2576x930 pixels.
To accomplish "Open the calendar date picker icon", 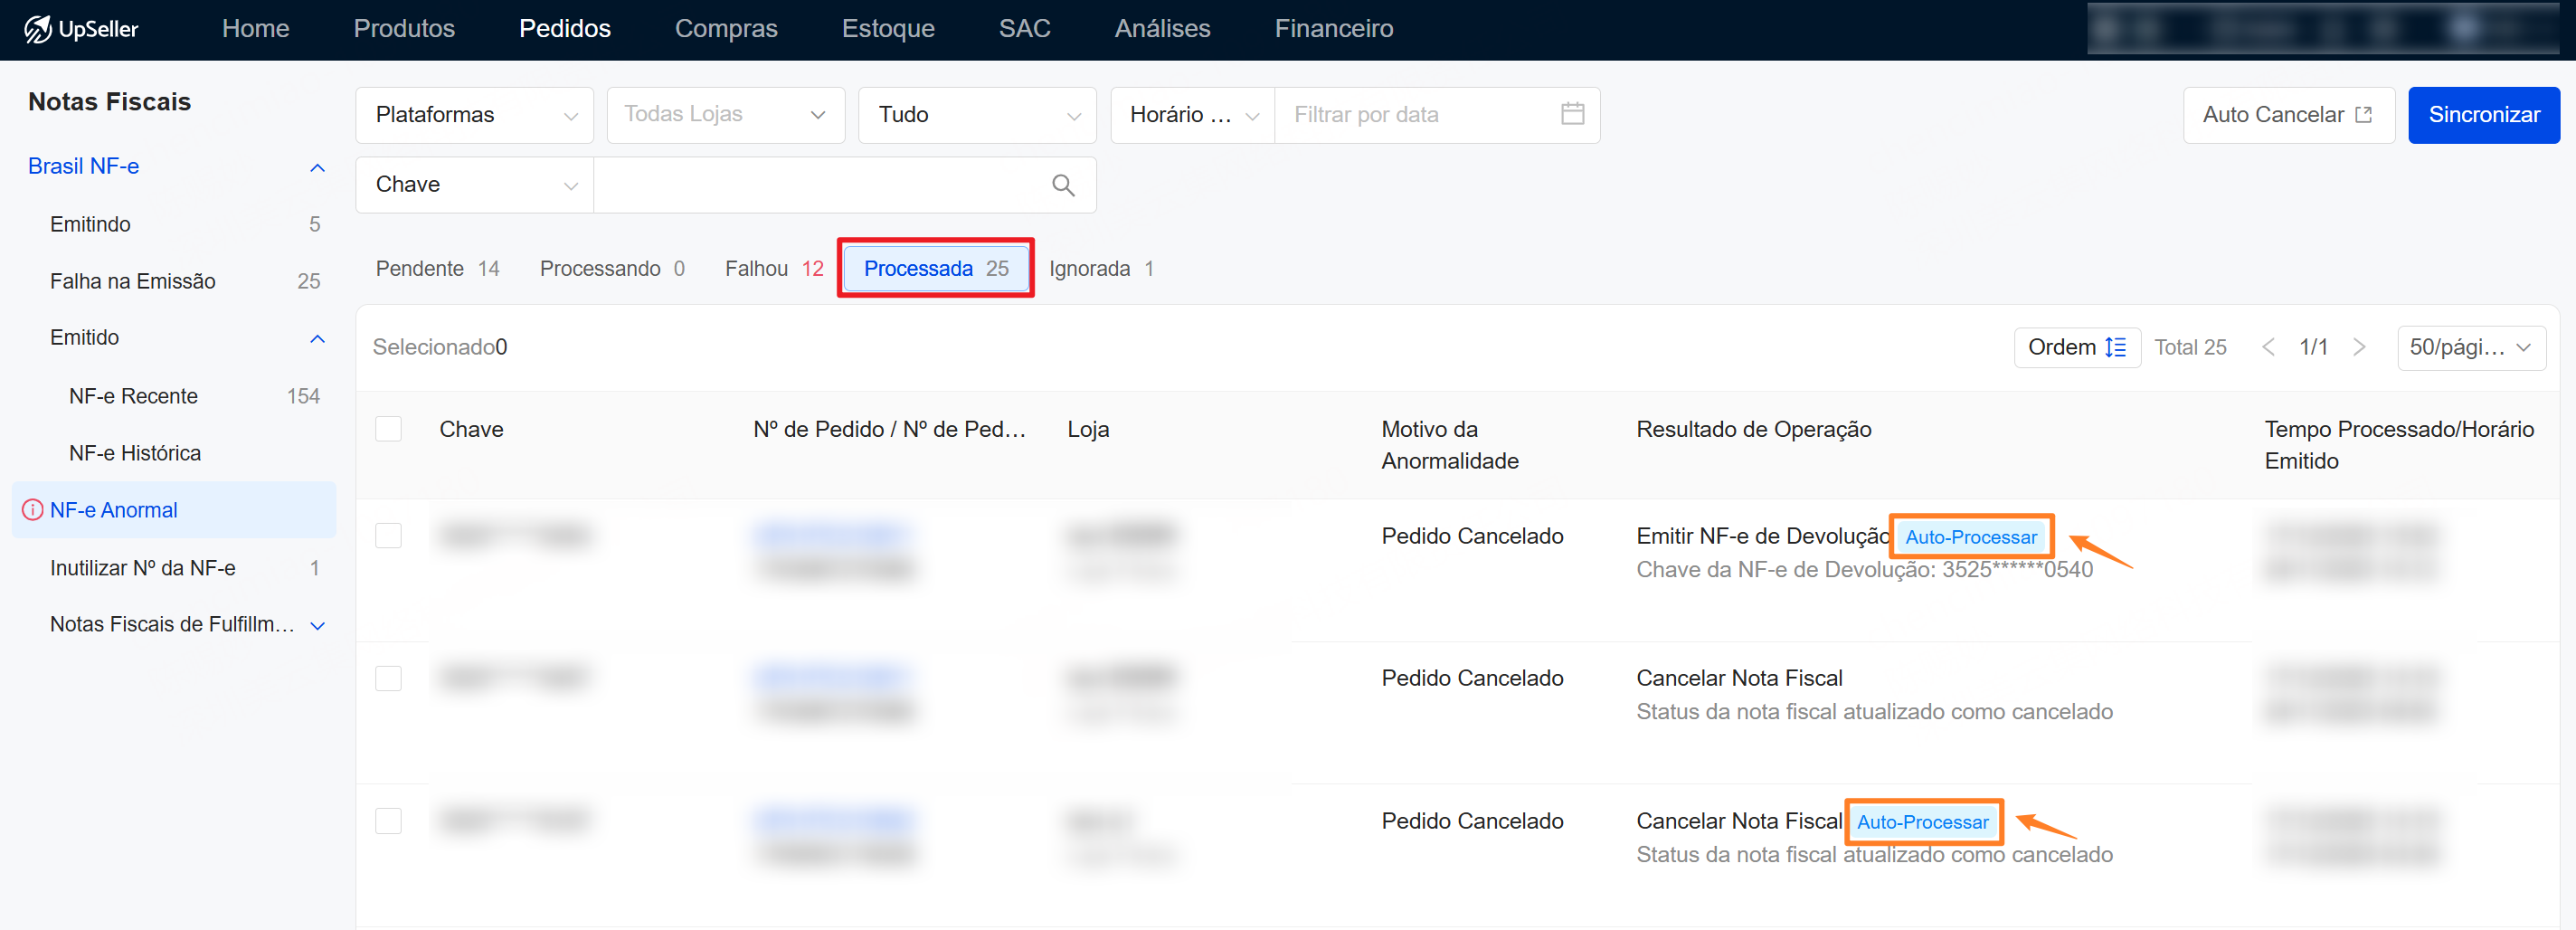I will [1571, 114].
